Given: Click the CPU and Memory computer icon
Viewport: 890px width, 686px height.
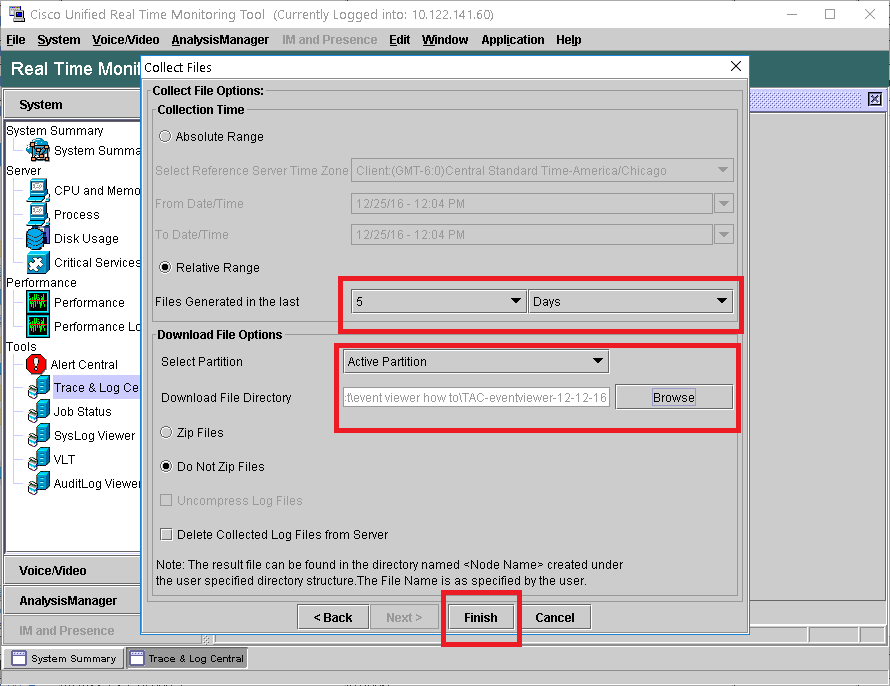Looking at the screenshot, I should click(38, 191).
